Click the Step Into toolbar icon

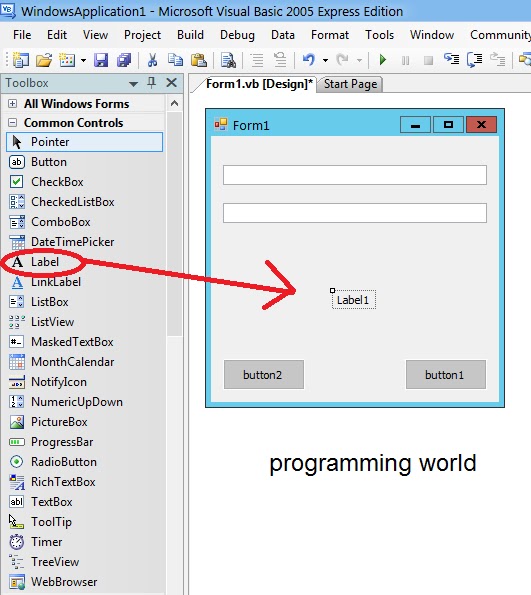coord(452,60)
